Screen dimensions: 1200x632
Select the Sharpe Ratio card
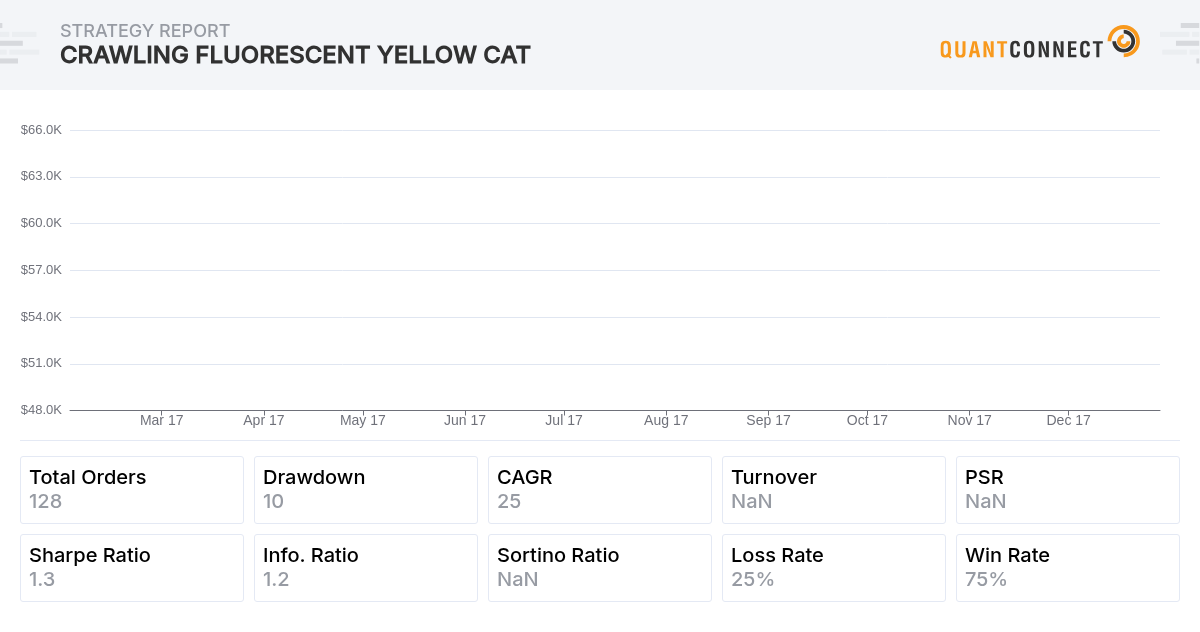click(132, 568)
